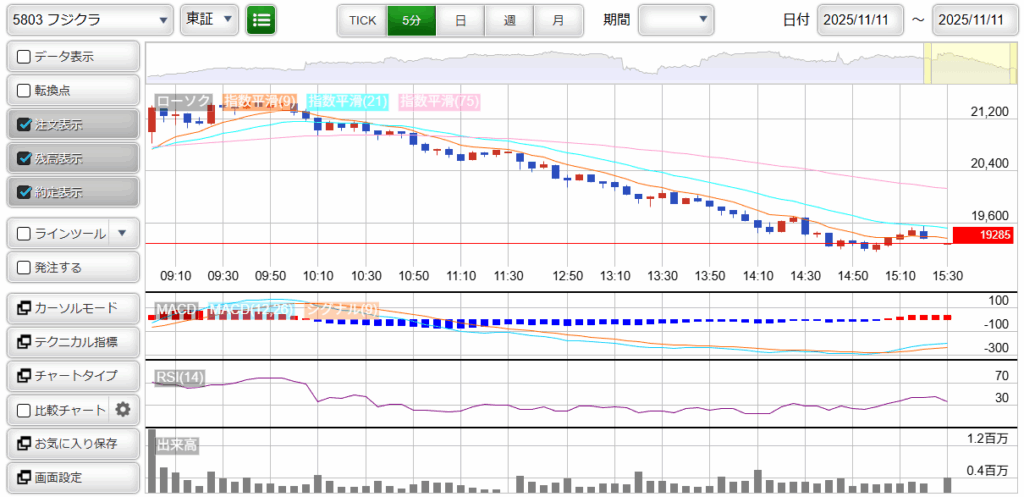Open the 期間 period dropdown
This screenshot has width=1024, height=497.
(676, 20)
